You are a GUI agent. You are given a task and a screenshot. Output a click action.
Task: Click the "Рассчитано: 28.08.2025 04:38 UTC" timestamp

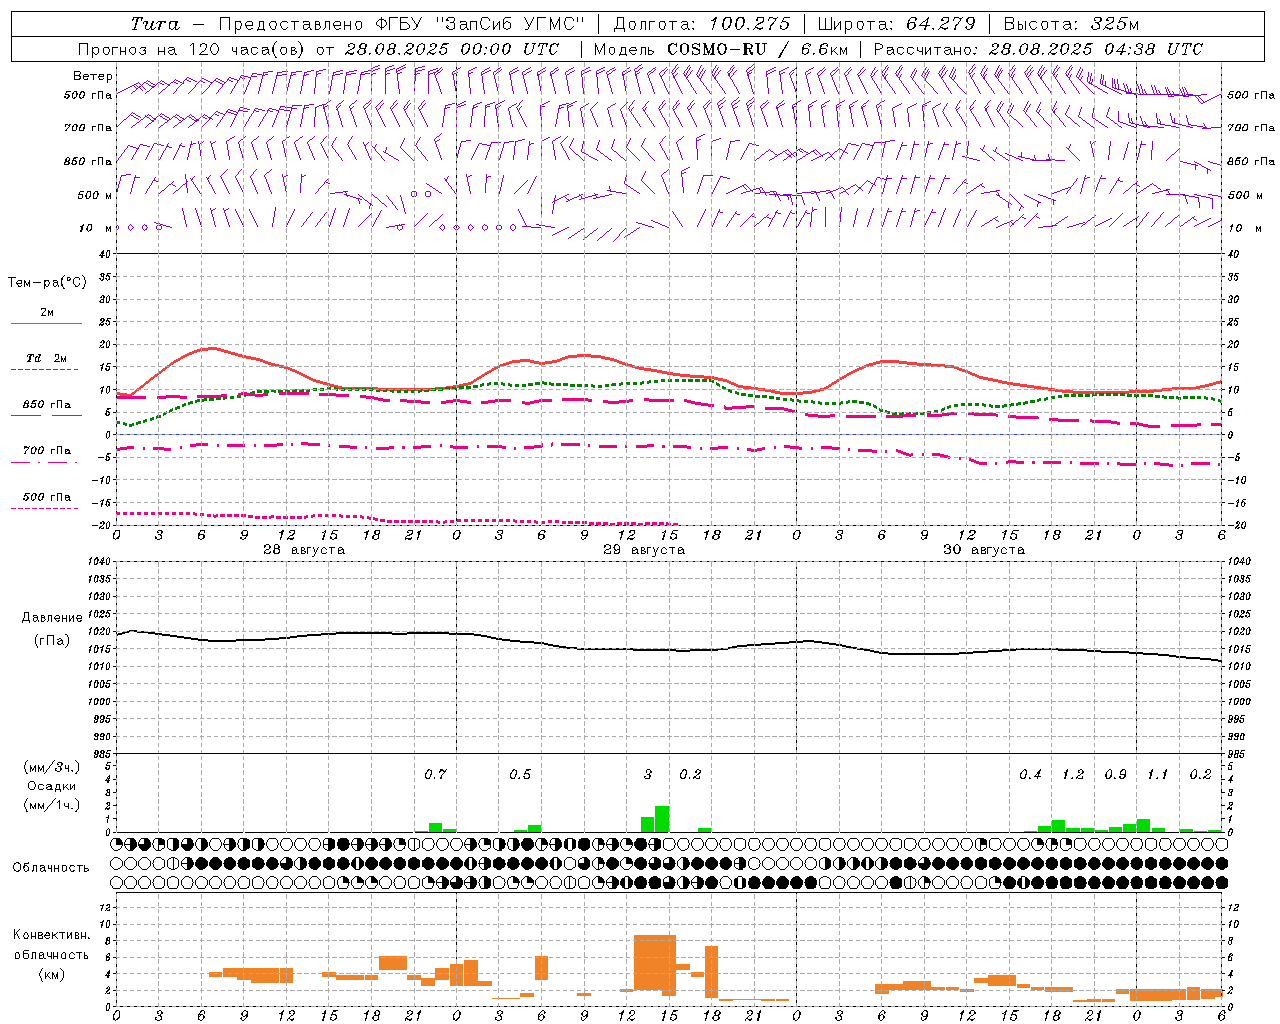click(1038, 49)
